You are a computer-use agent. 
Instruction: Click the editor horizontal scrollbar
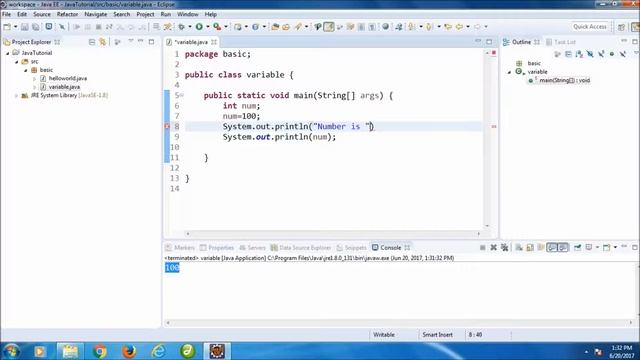point(333,234)
